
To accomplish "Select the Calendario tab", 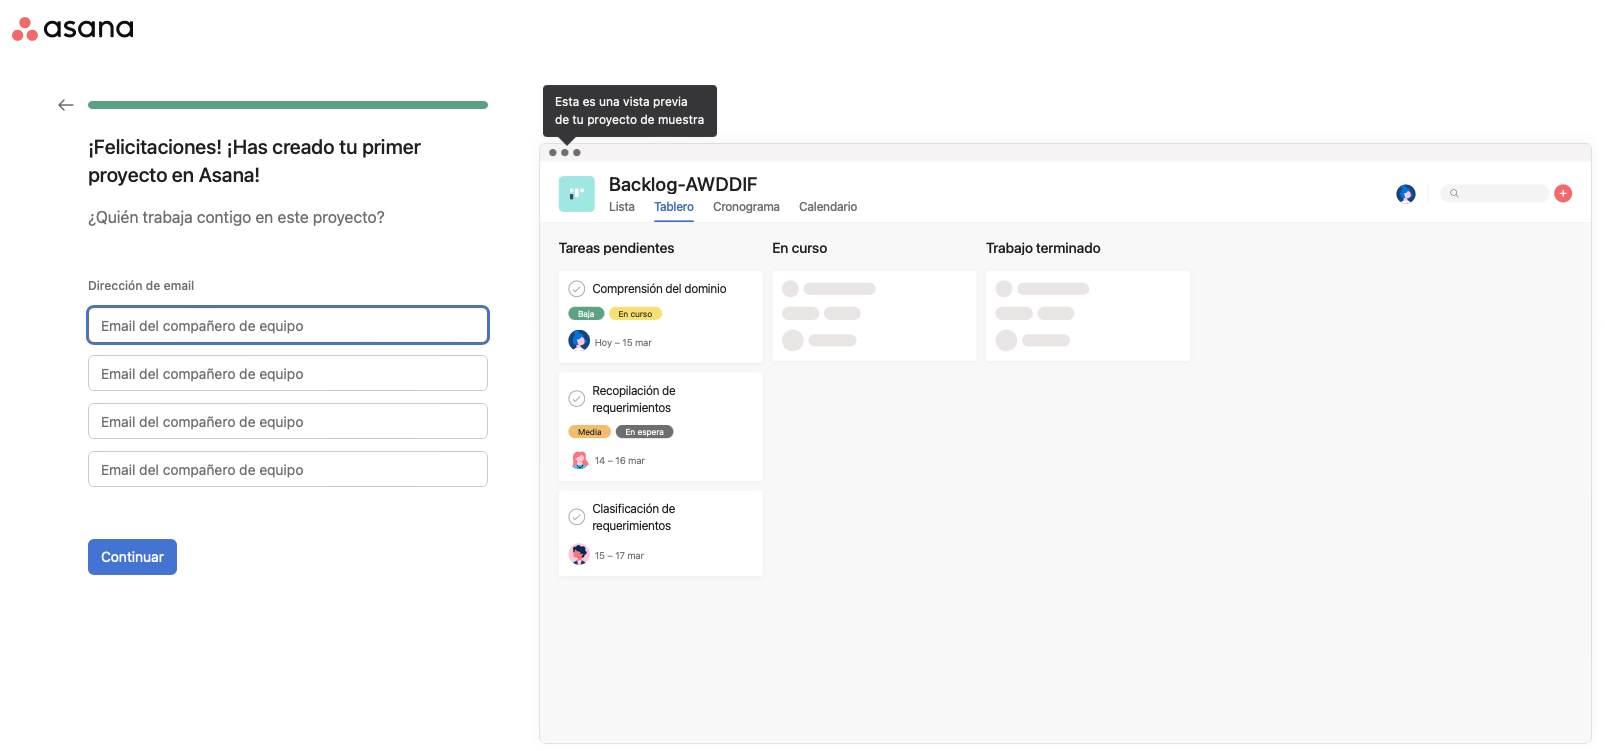I will pos(827,207).
